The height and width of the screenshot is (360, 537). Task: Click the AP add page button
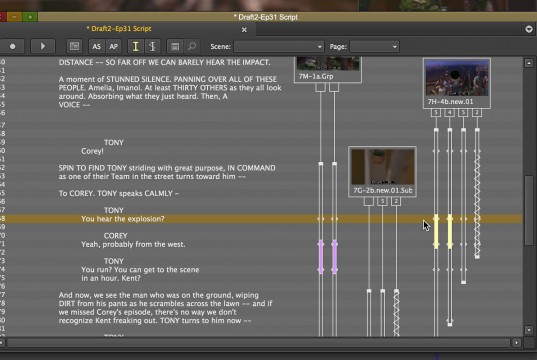pyautogui.click(x=113, y=46)
